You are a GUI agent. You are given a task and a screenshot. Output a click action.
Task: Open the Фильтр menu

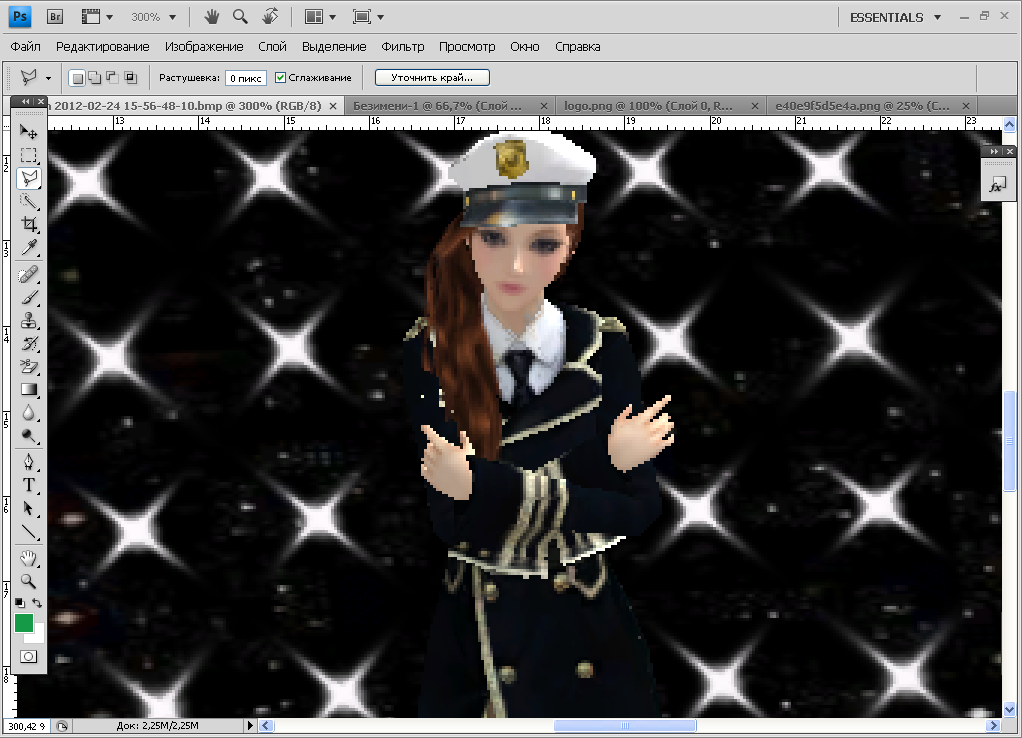[x=403, y=47]
